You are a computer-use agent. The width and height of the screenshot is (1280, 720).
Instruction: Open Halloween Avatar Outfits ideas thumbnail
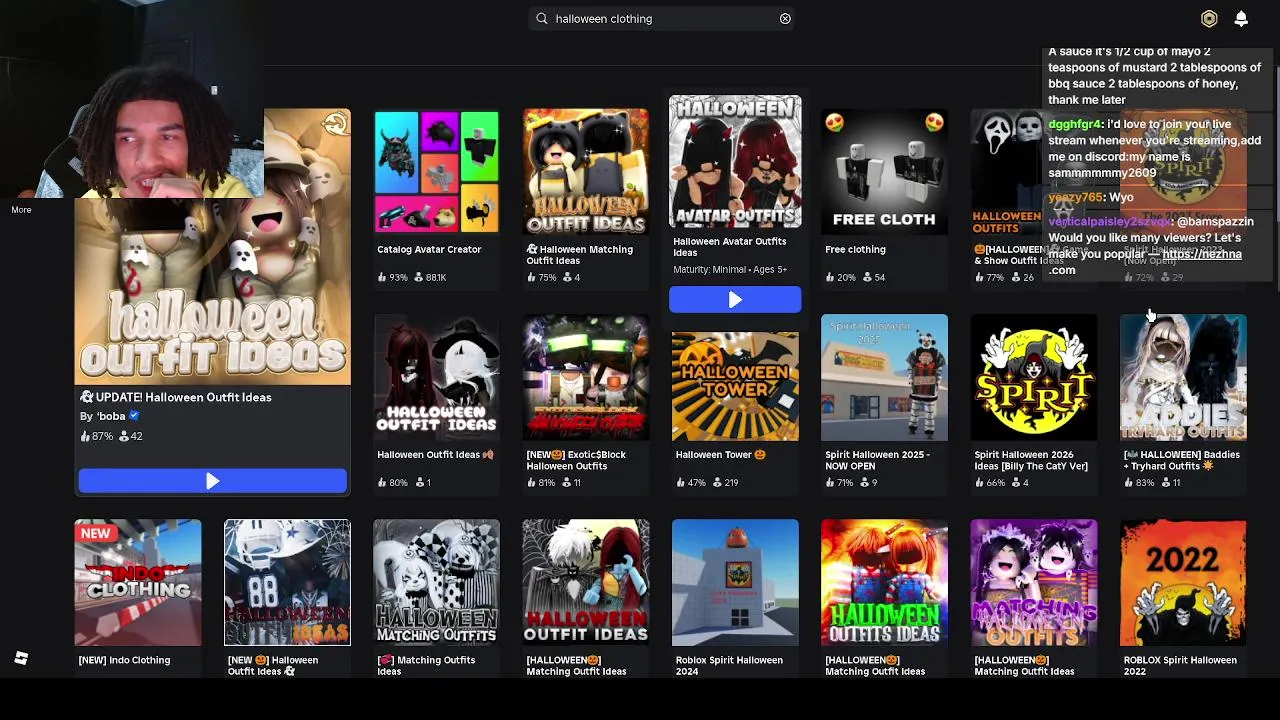(x=735, y=162)
